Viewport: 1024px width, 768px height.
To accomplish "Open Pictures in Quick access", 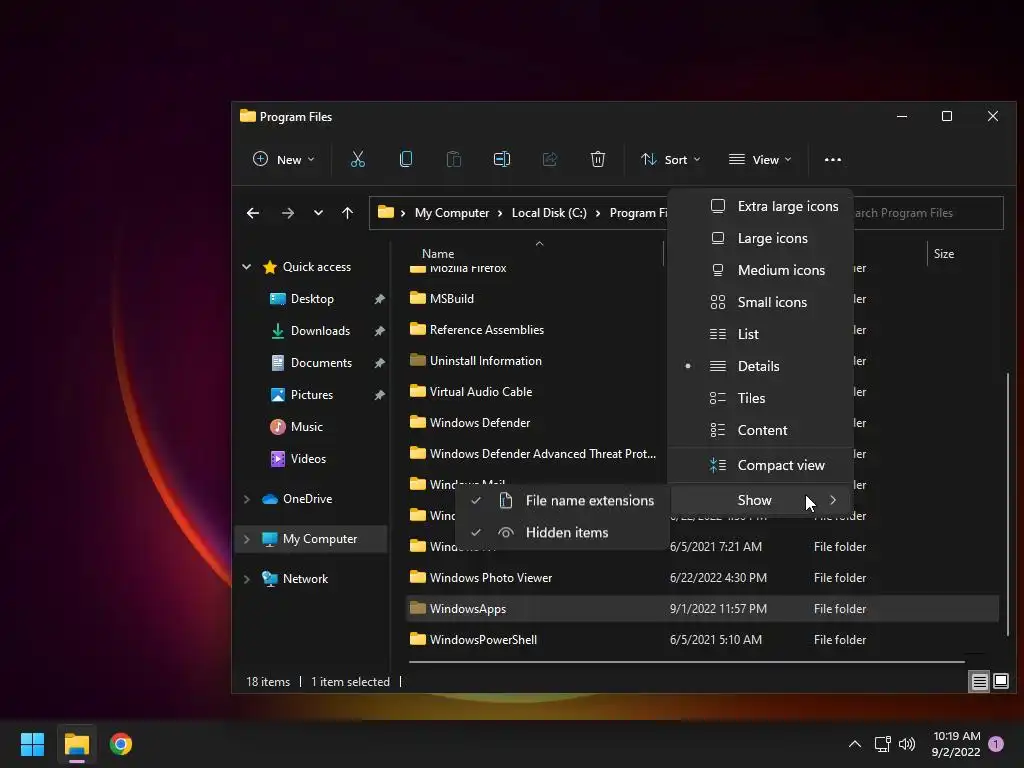I will pyautogui.click(x=312, y=395).
